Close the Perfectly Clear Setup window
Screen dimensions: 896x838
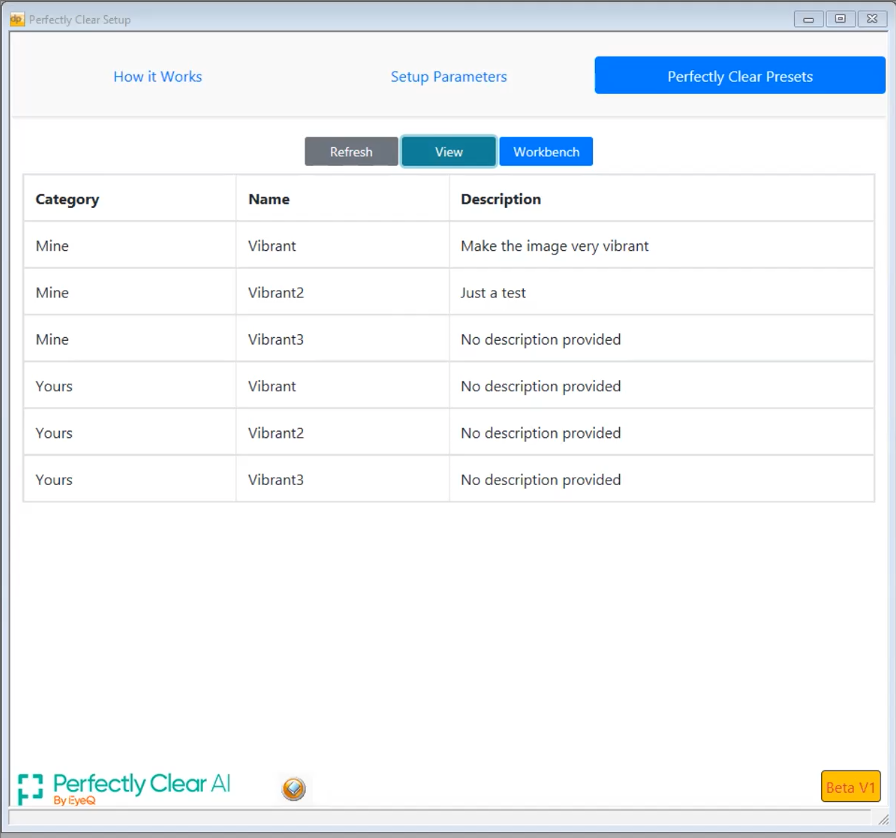point(872,19)
